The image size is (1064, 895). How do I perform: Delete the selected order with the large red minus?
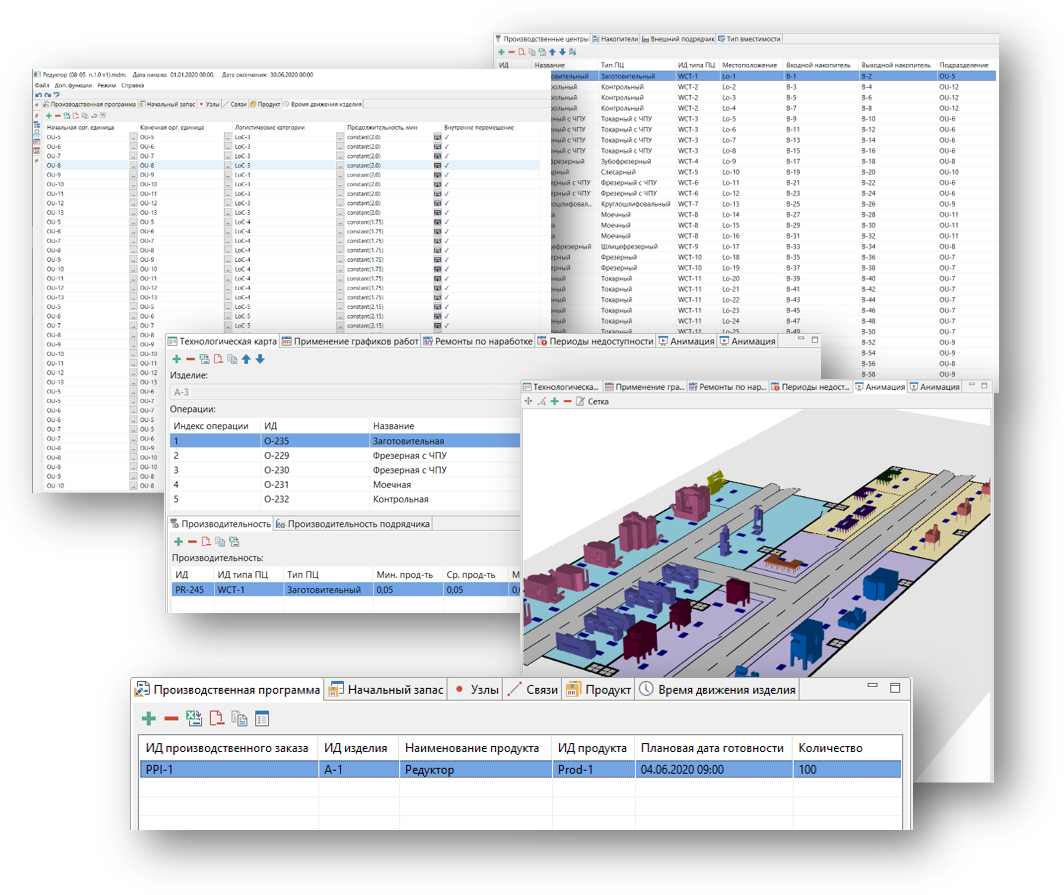coord(171,719)
